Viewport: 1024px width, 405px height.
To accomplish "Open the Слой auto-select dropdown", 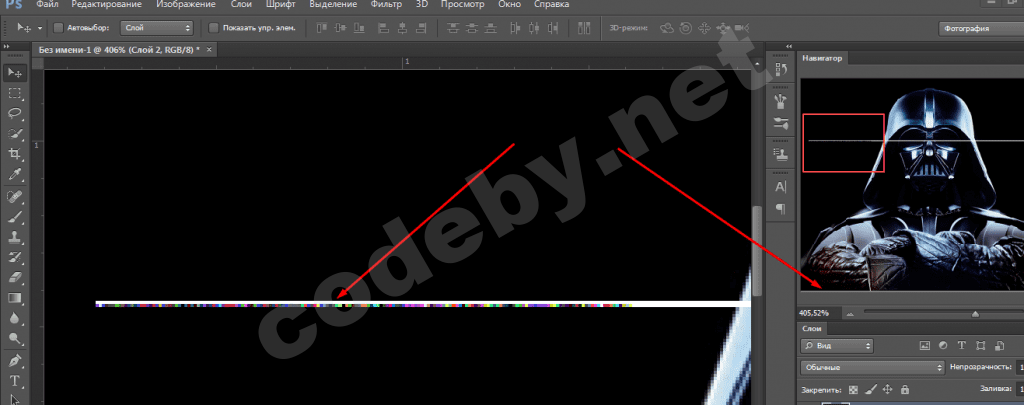I will click(x=157, y=28).
